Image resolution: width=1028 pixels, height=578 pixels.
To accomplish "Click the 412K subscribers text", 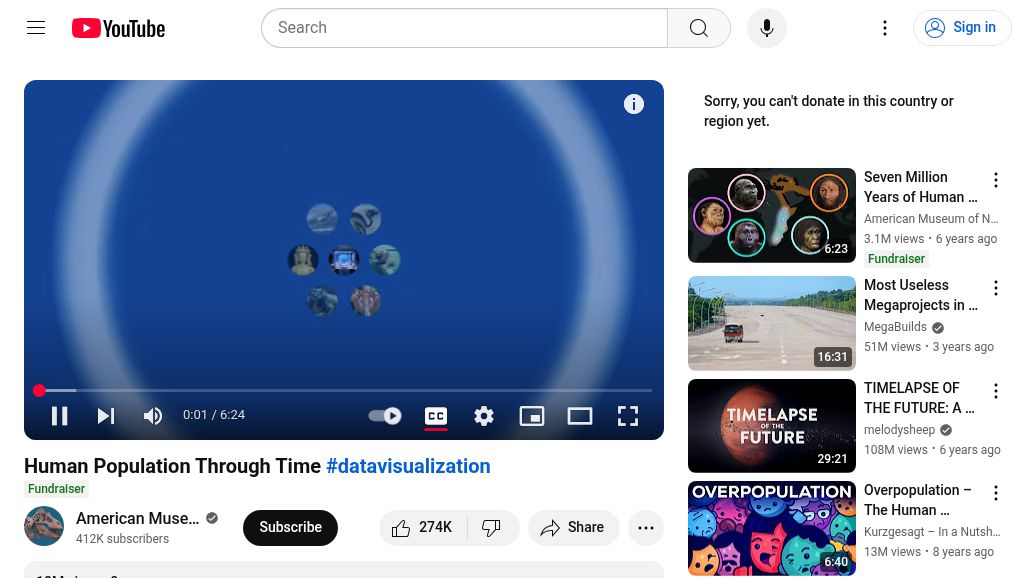I will (x=123, y=539).
